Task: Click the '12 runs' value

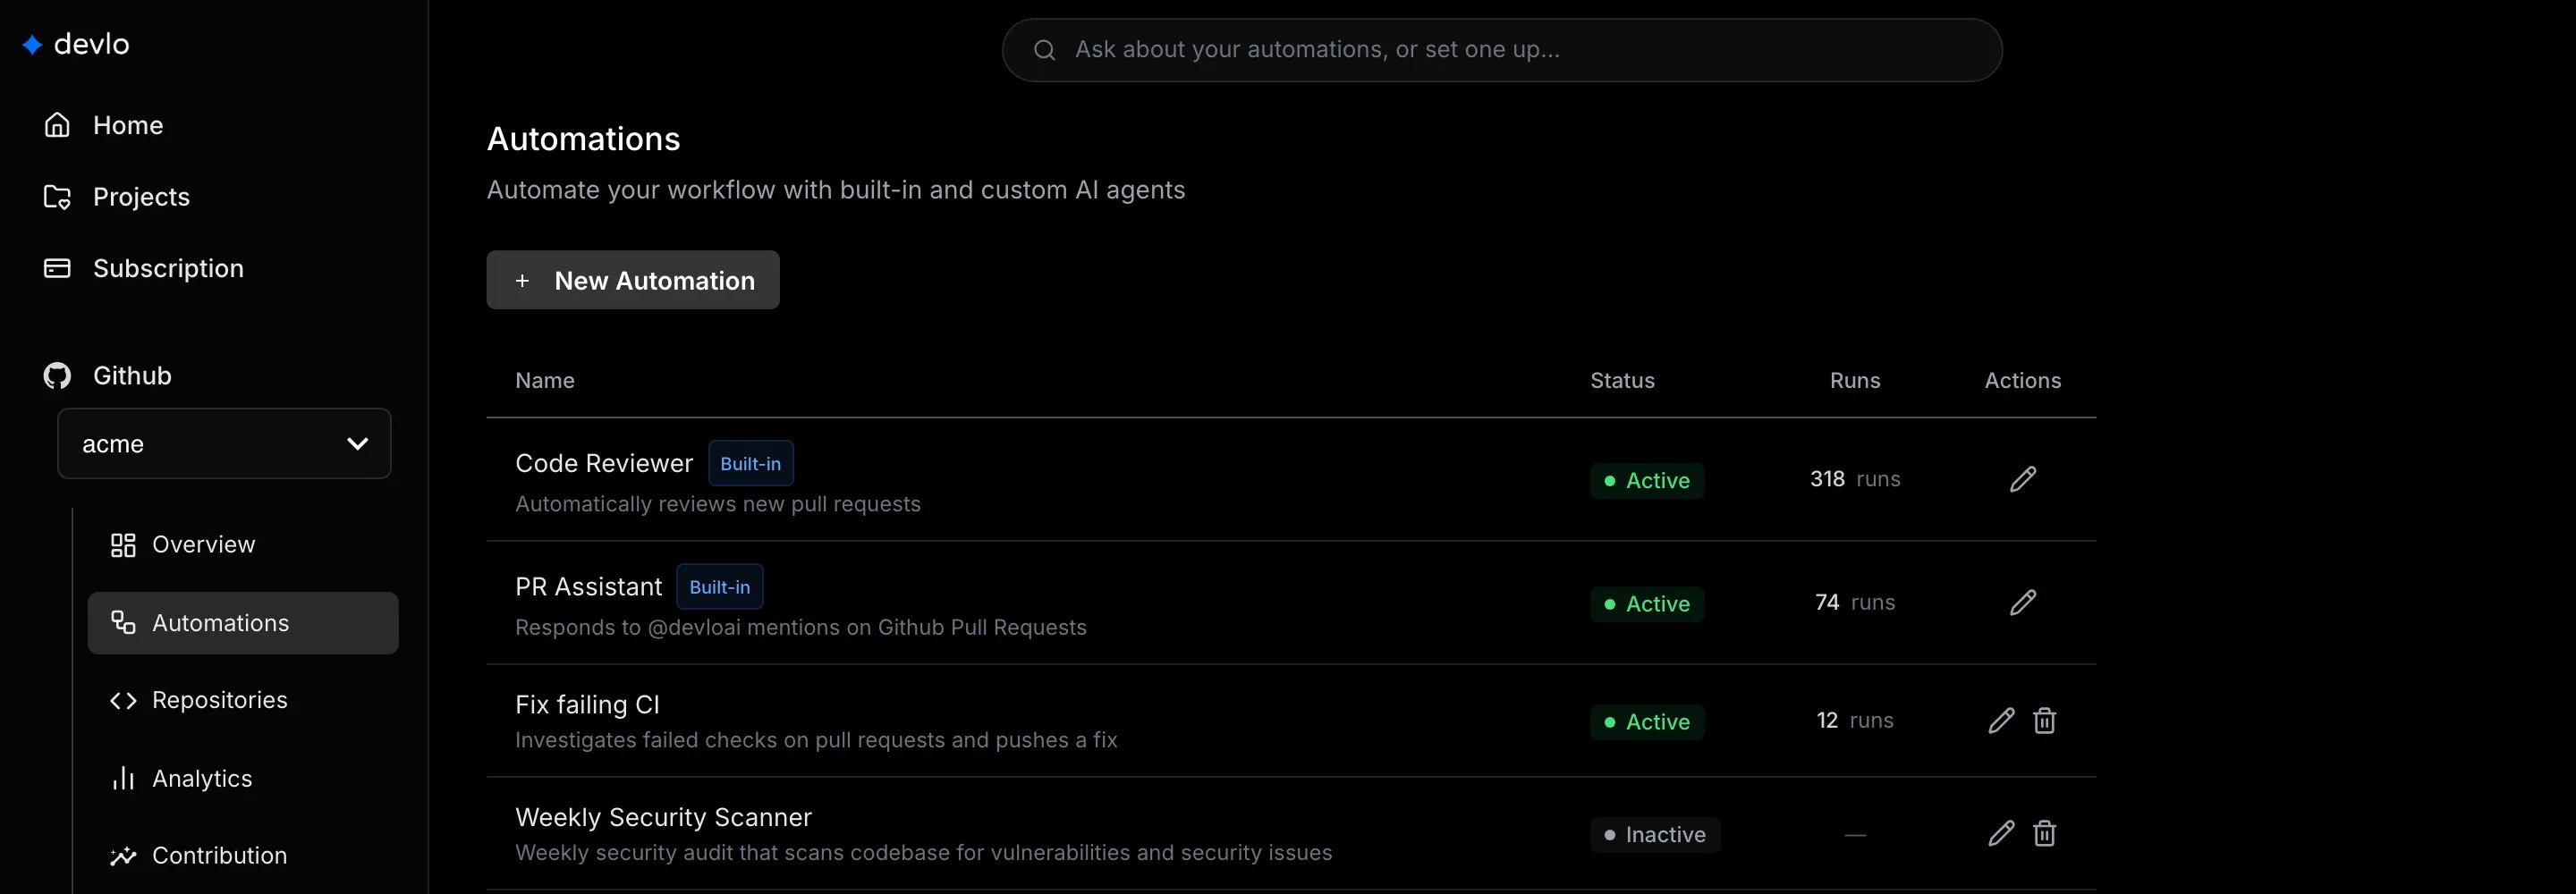Action: tap(1855, 720)
